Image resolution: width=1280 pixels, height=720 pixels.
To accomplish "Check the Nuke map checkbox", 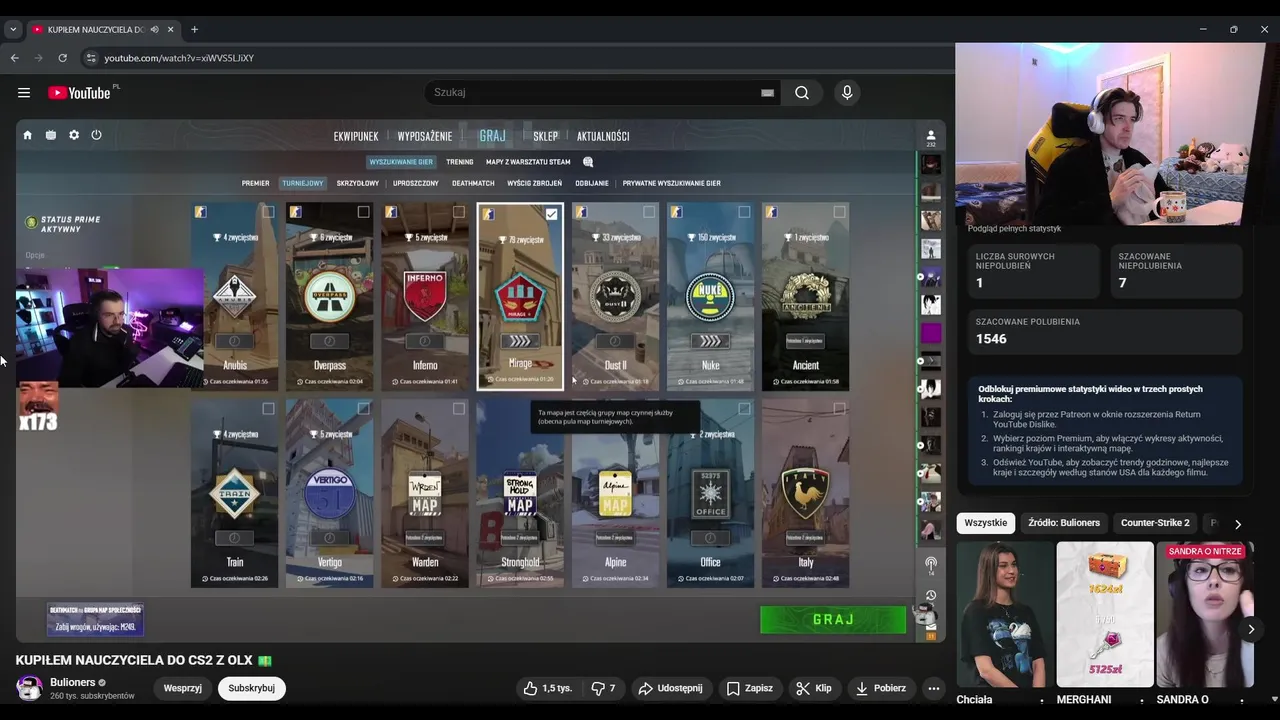I will [x=744, y=212].
